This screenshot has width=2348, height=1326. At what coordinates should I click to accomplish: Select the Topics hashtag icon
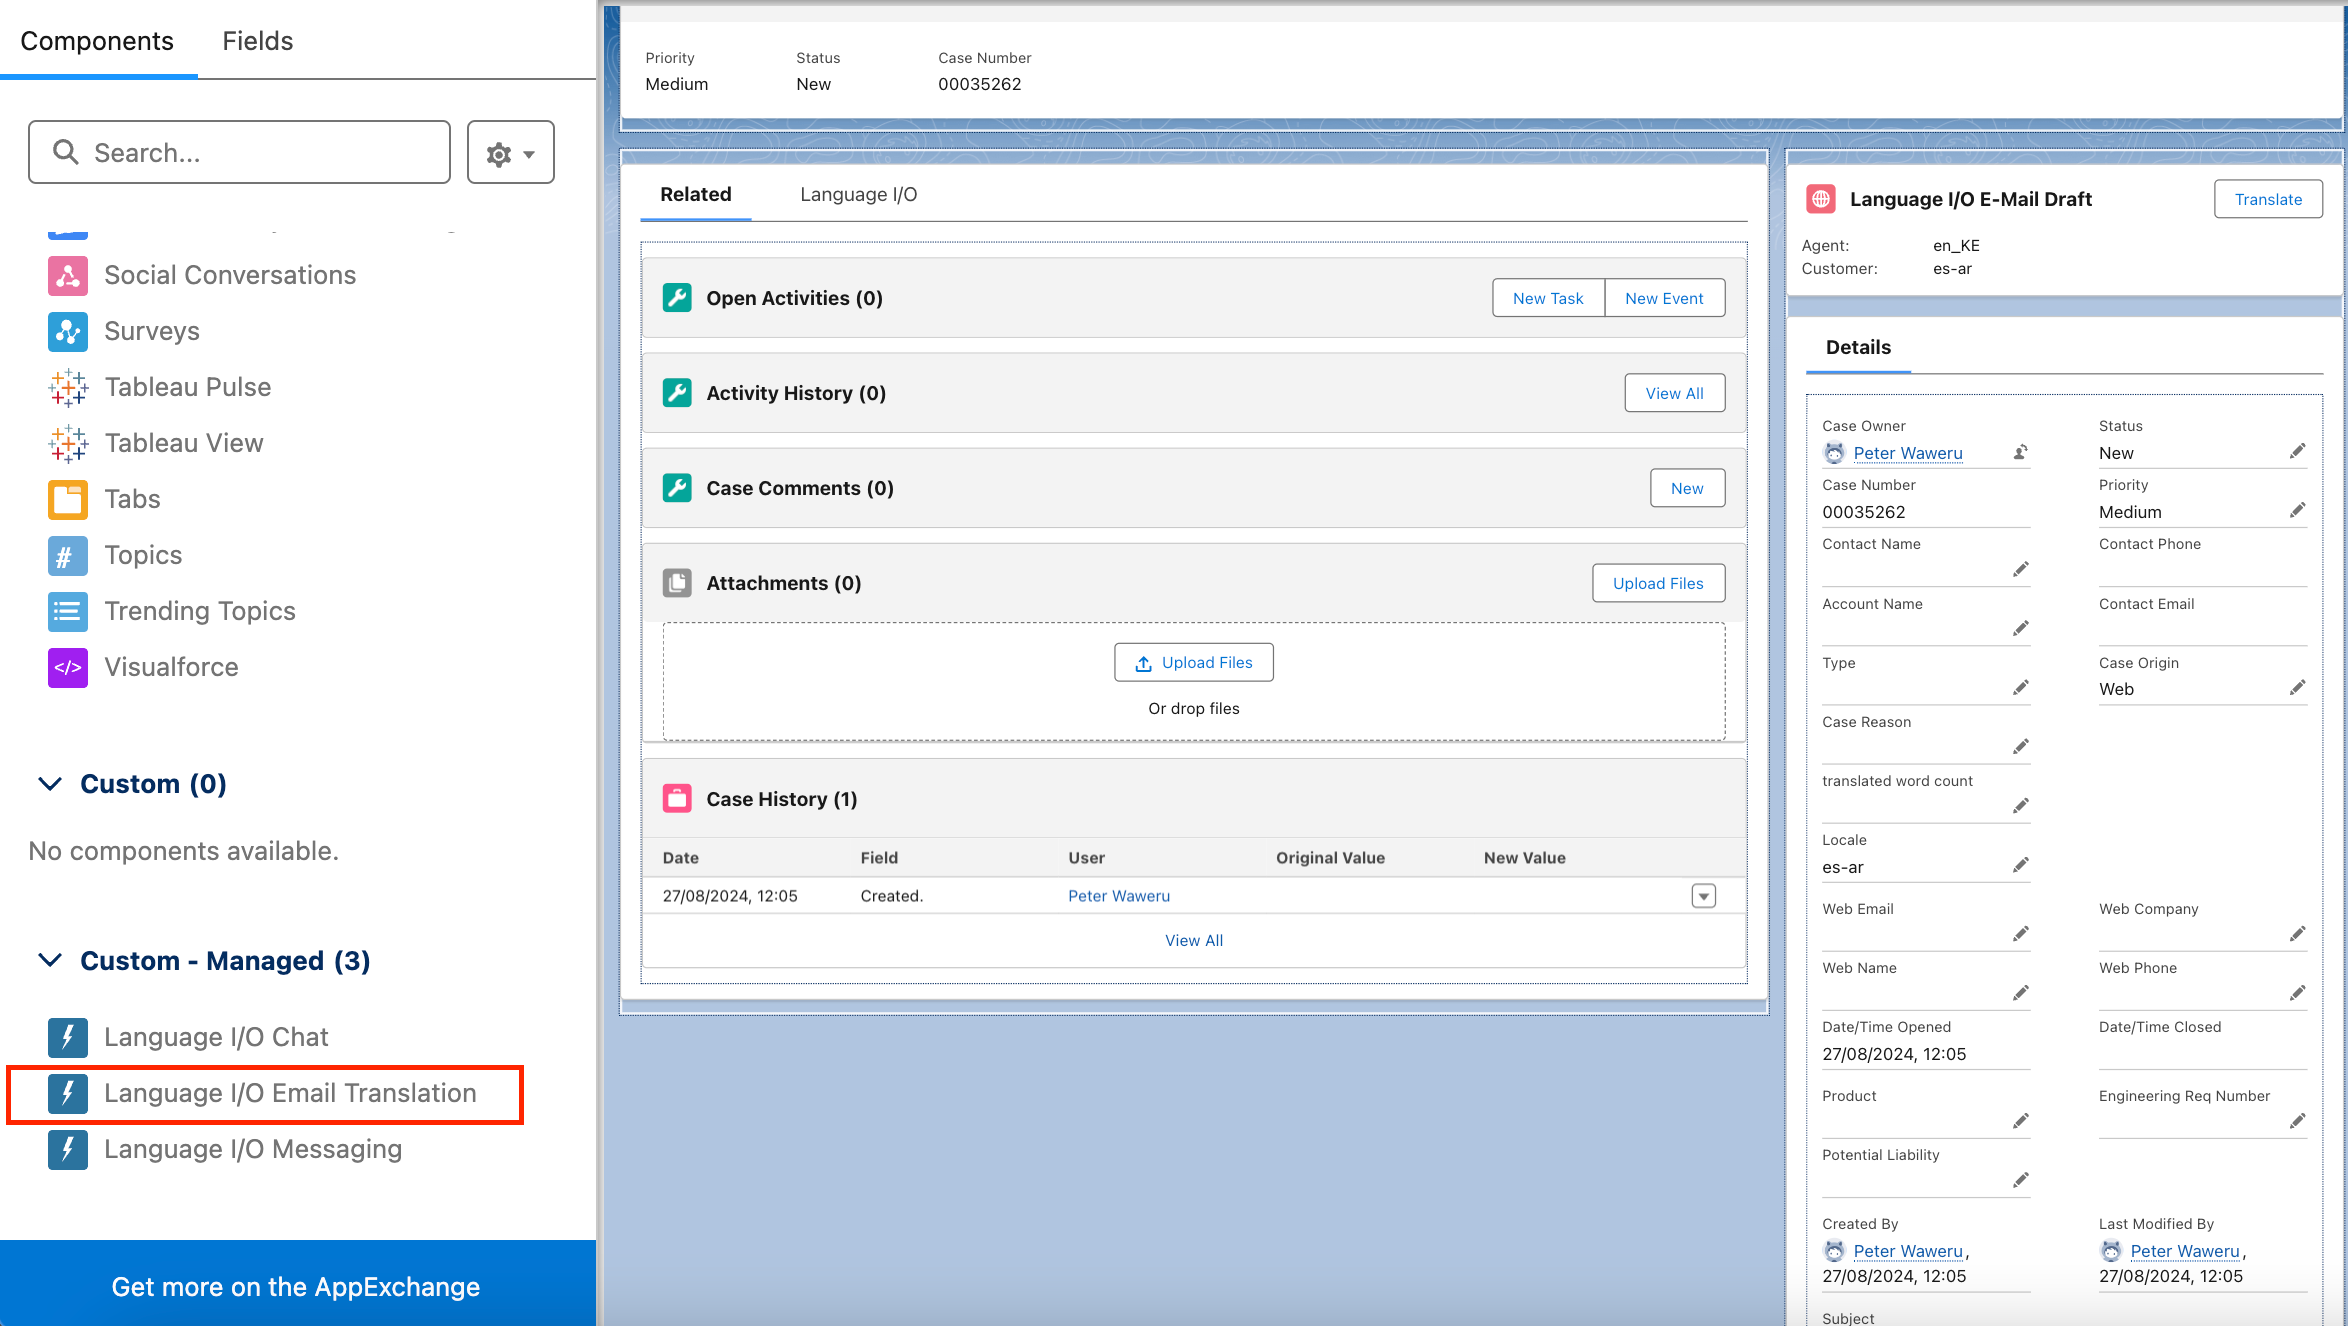coord(67,555)
